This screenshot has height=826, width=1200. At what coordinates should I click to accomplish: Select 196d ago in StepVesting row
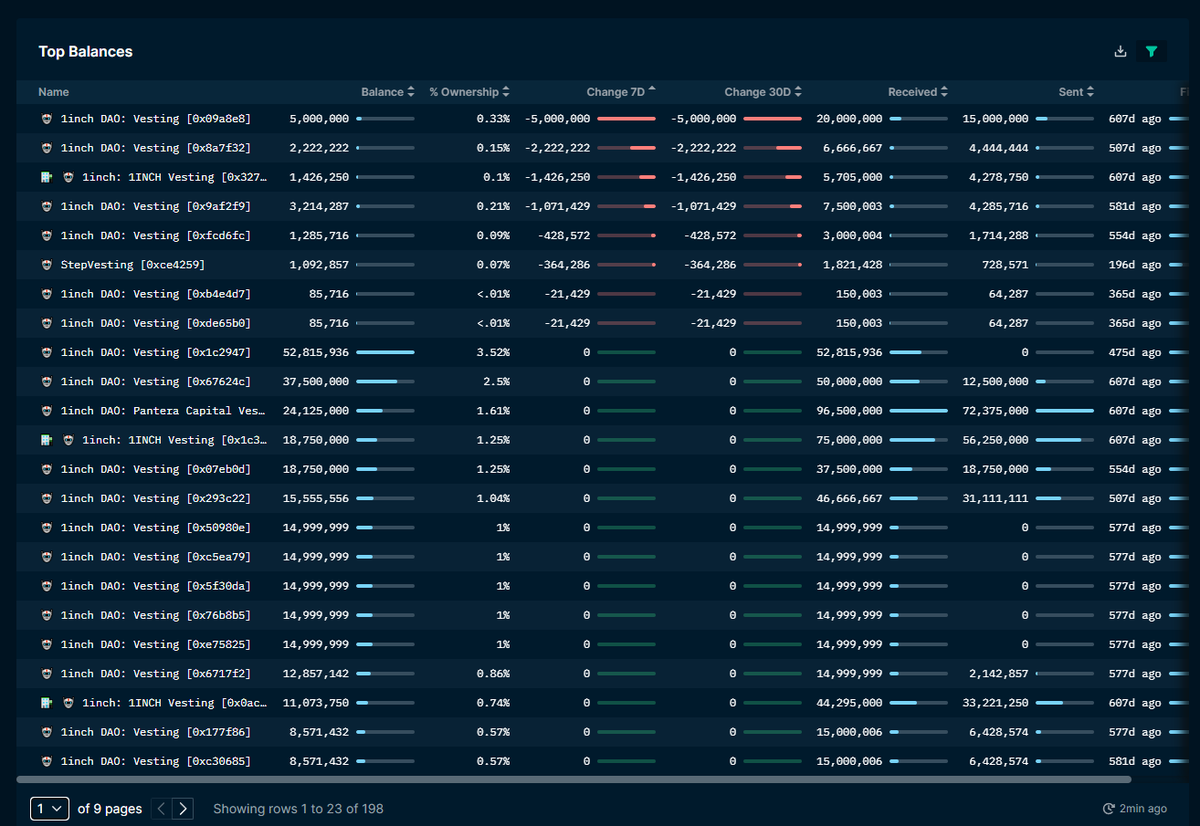1135,265
